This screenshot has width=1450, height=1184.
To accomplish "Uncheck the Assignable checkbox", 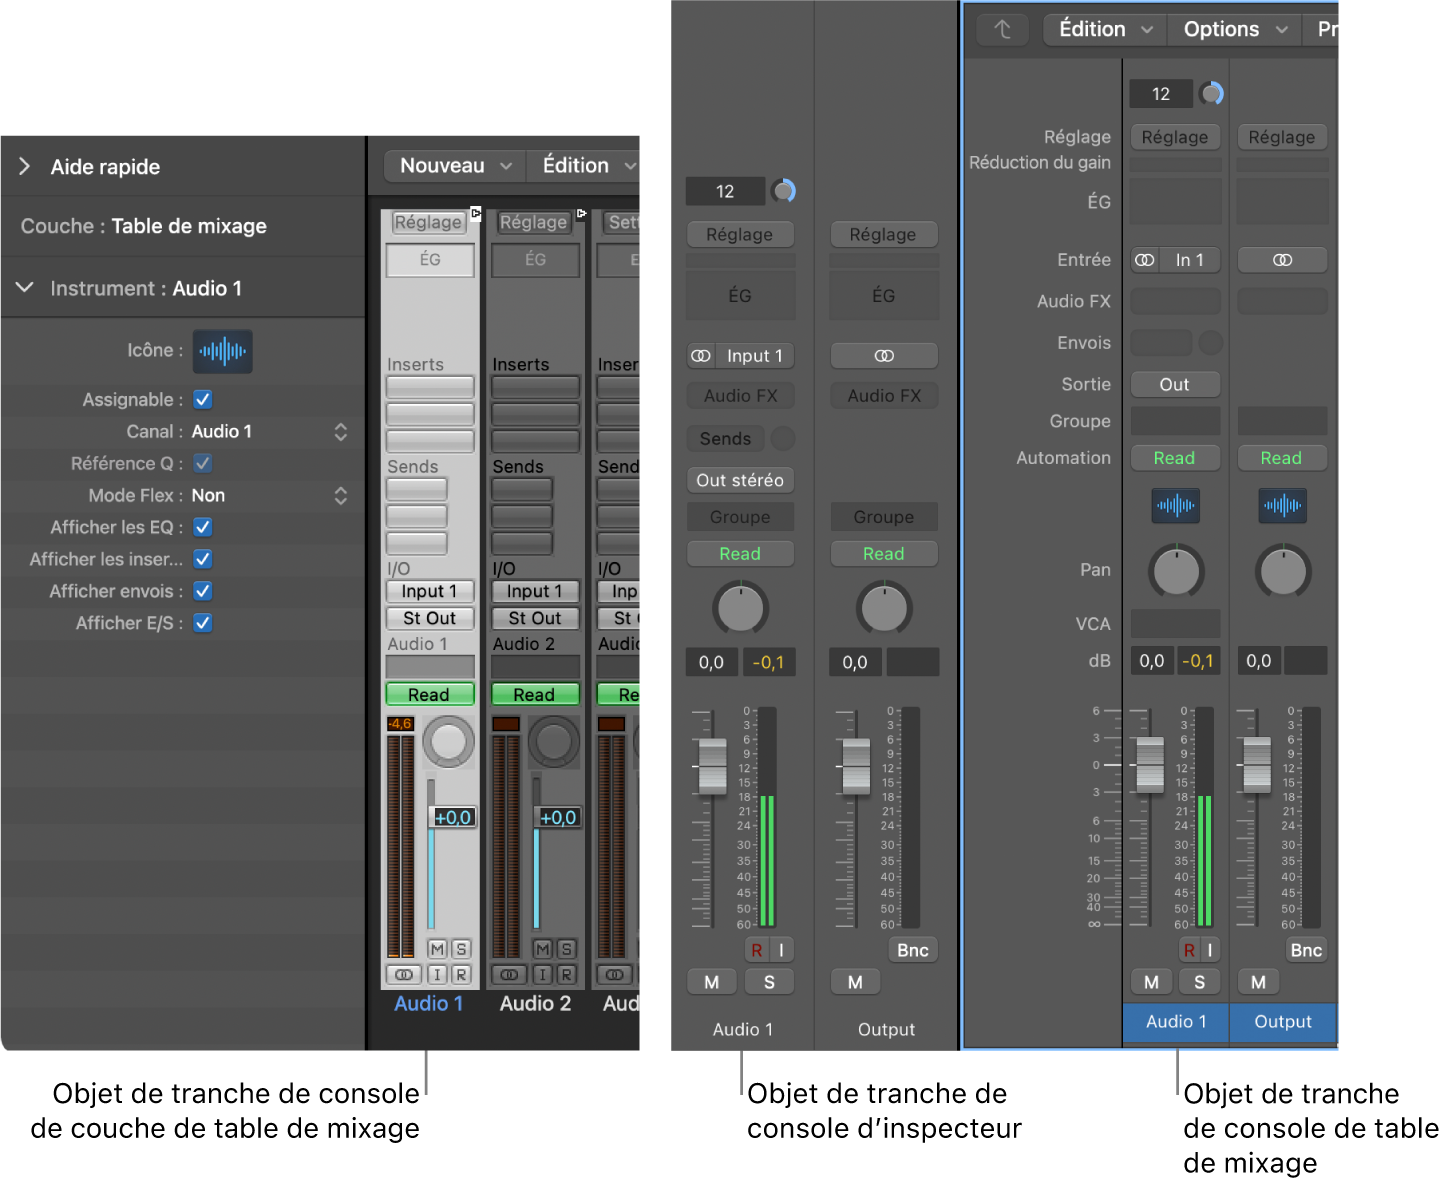I will pyautogui.click(x=203, y=399).
